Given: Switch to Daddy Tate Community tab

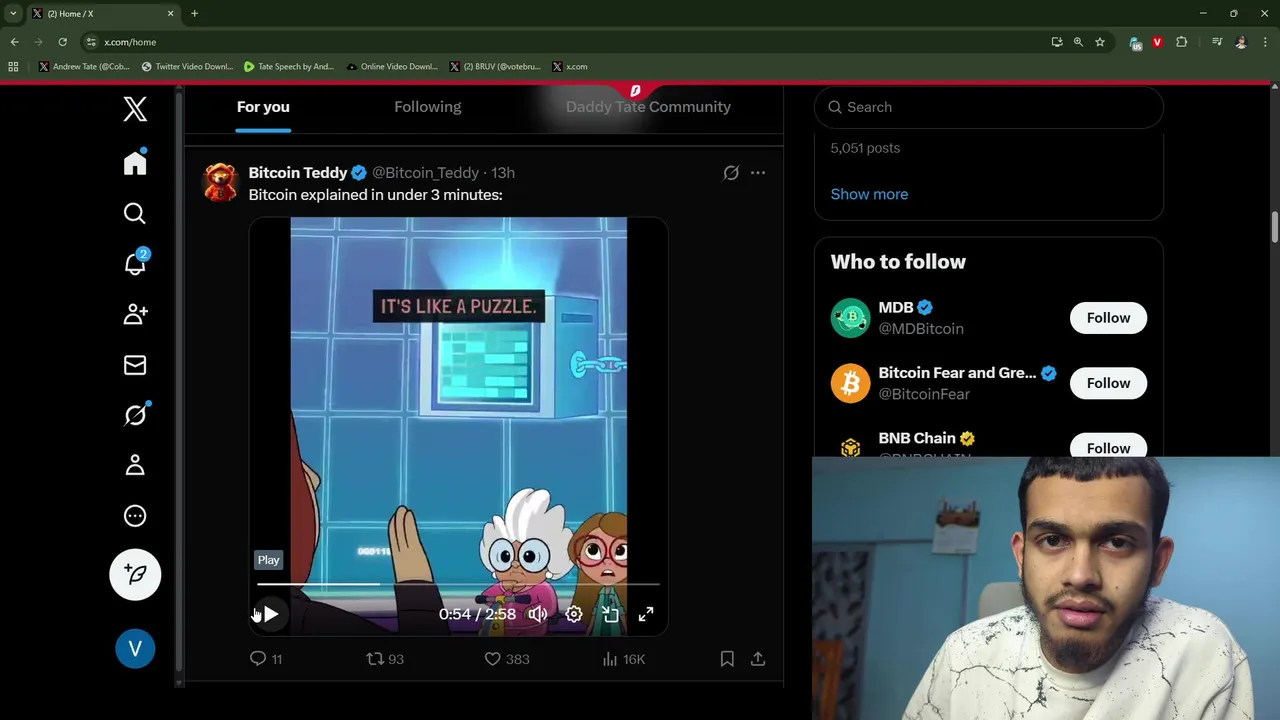Looking at the screenshot, I should pyautogui.click(x=648, y=107).
